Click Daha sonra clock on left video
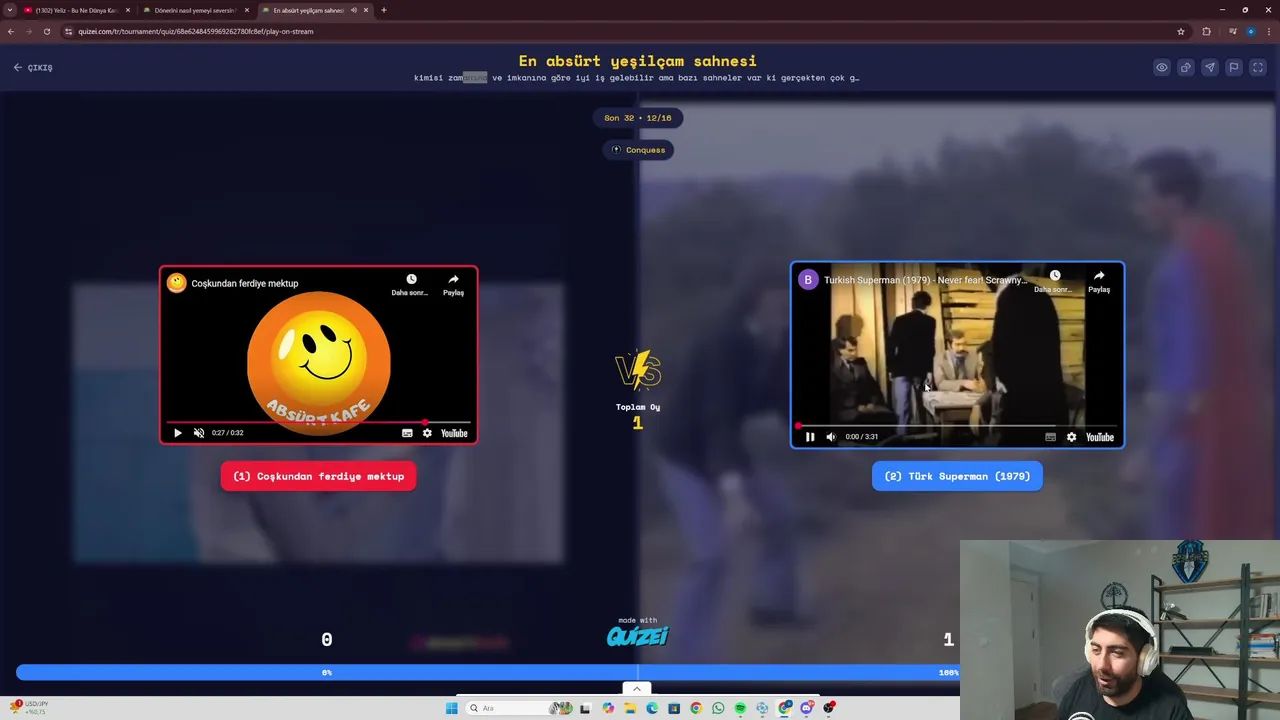The image size is (1280, 720). coord(411,284)
